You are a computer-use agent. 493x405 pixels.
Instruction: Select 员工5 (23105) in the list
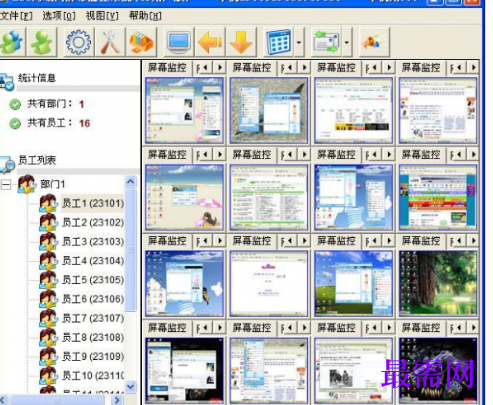click(93, 280)
